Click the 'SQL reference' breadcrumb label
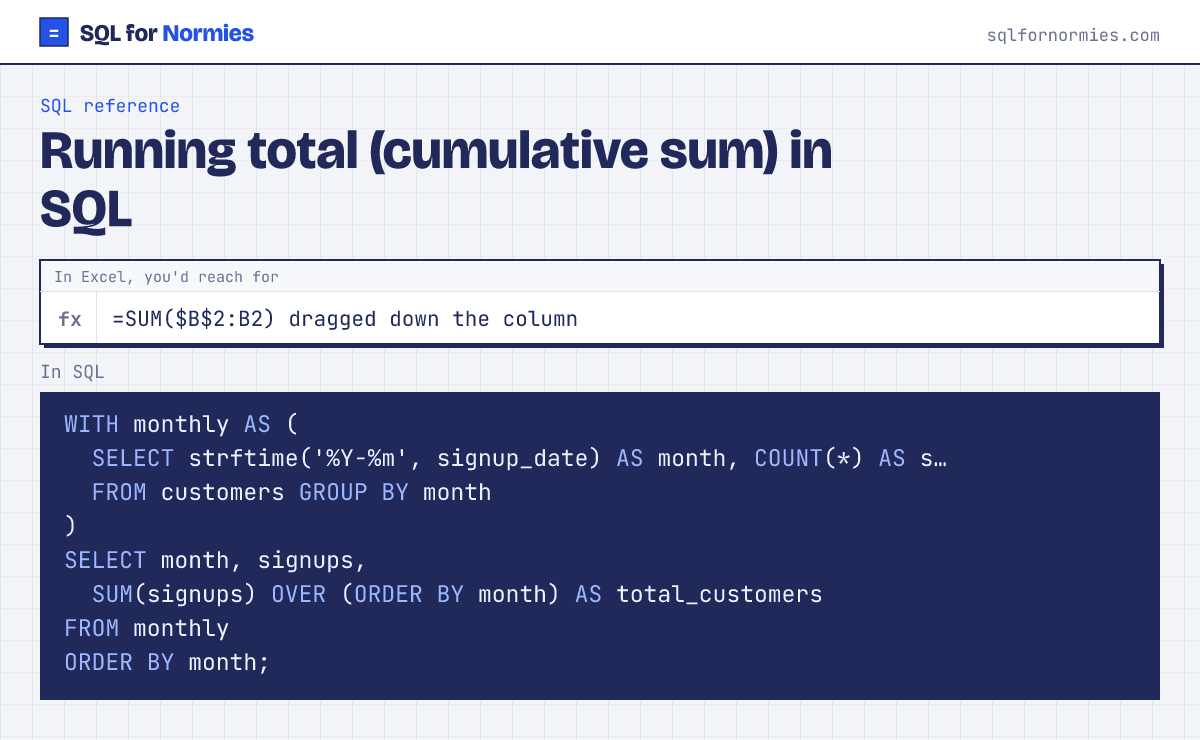Image resolution: width=1200 pixels, height=740 pixels. [x=110, y=106]
